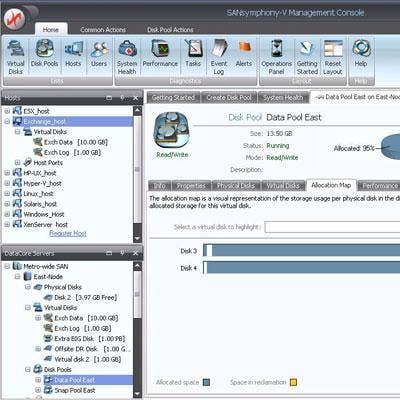Expand the Host Ports node
The image size is (400, 400).
pos(17,163)
